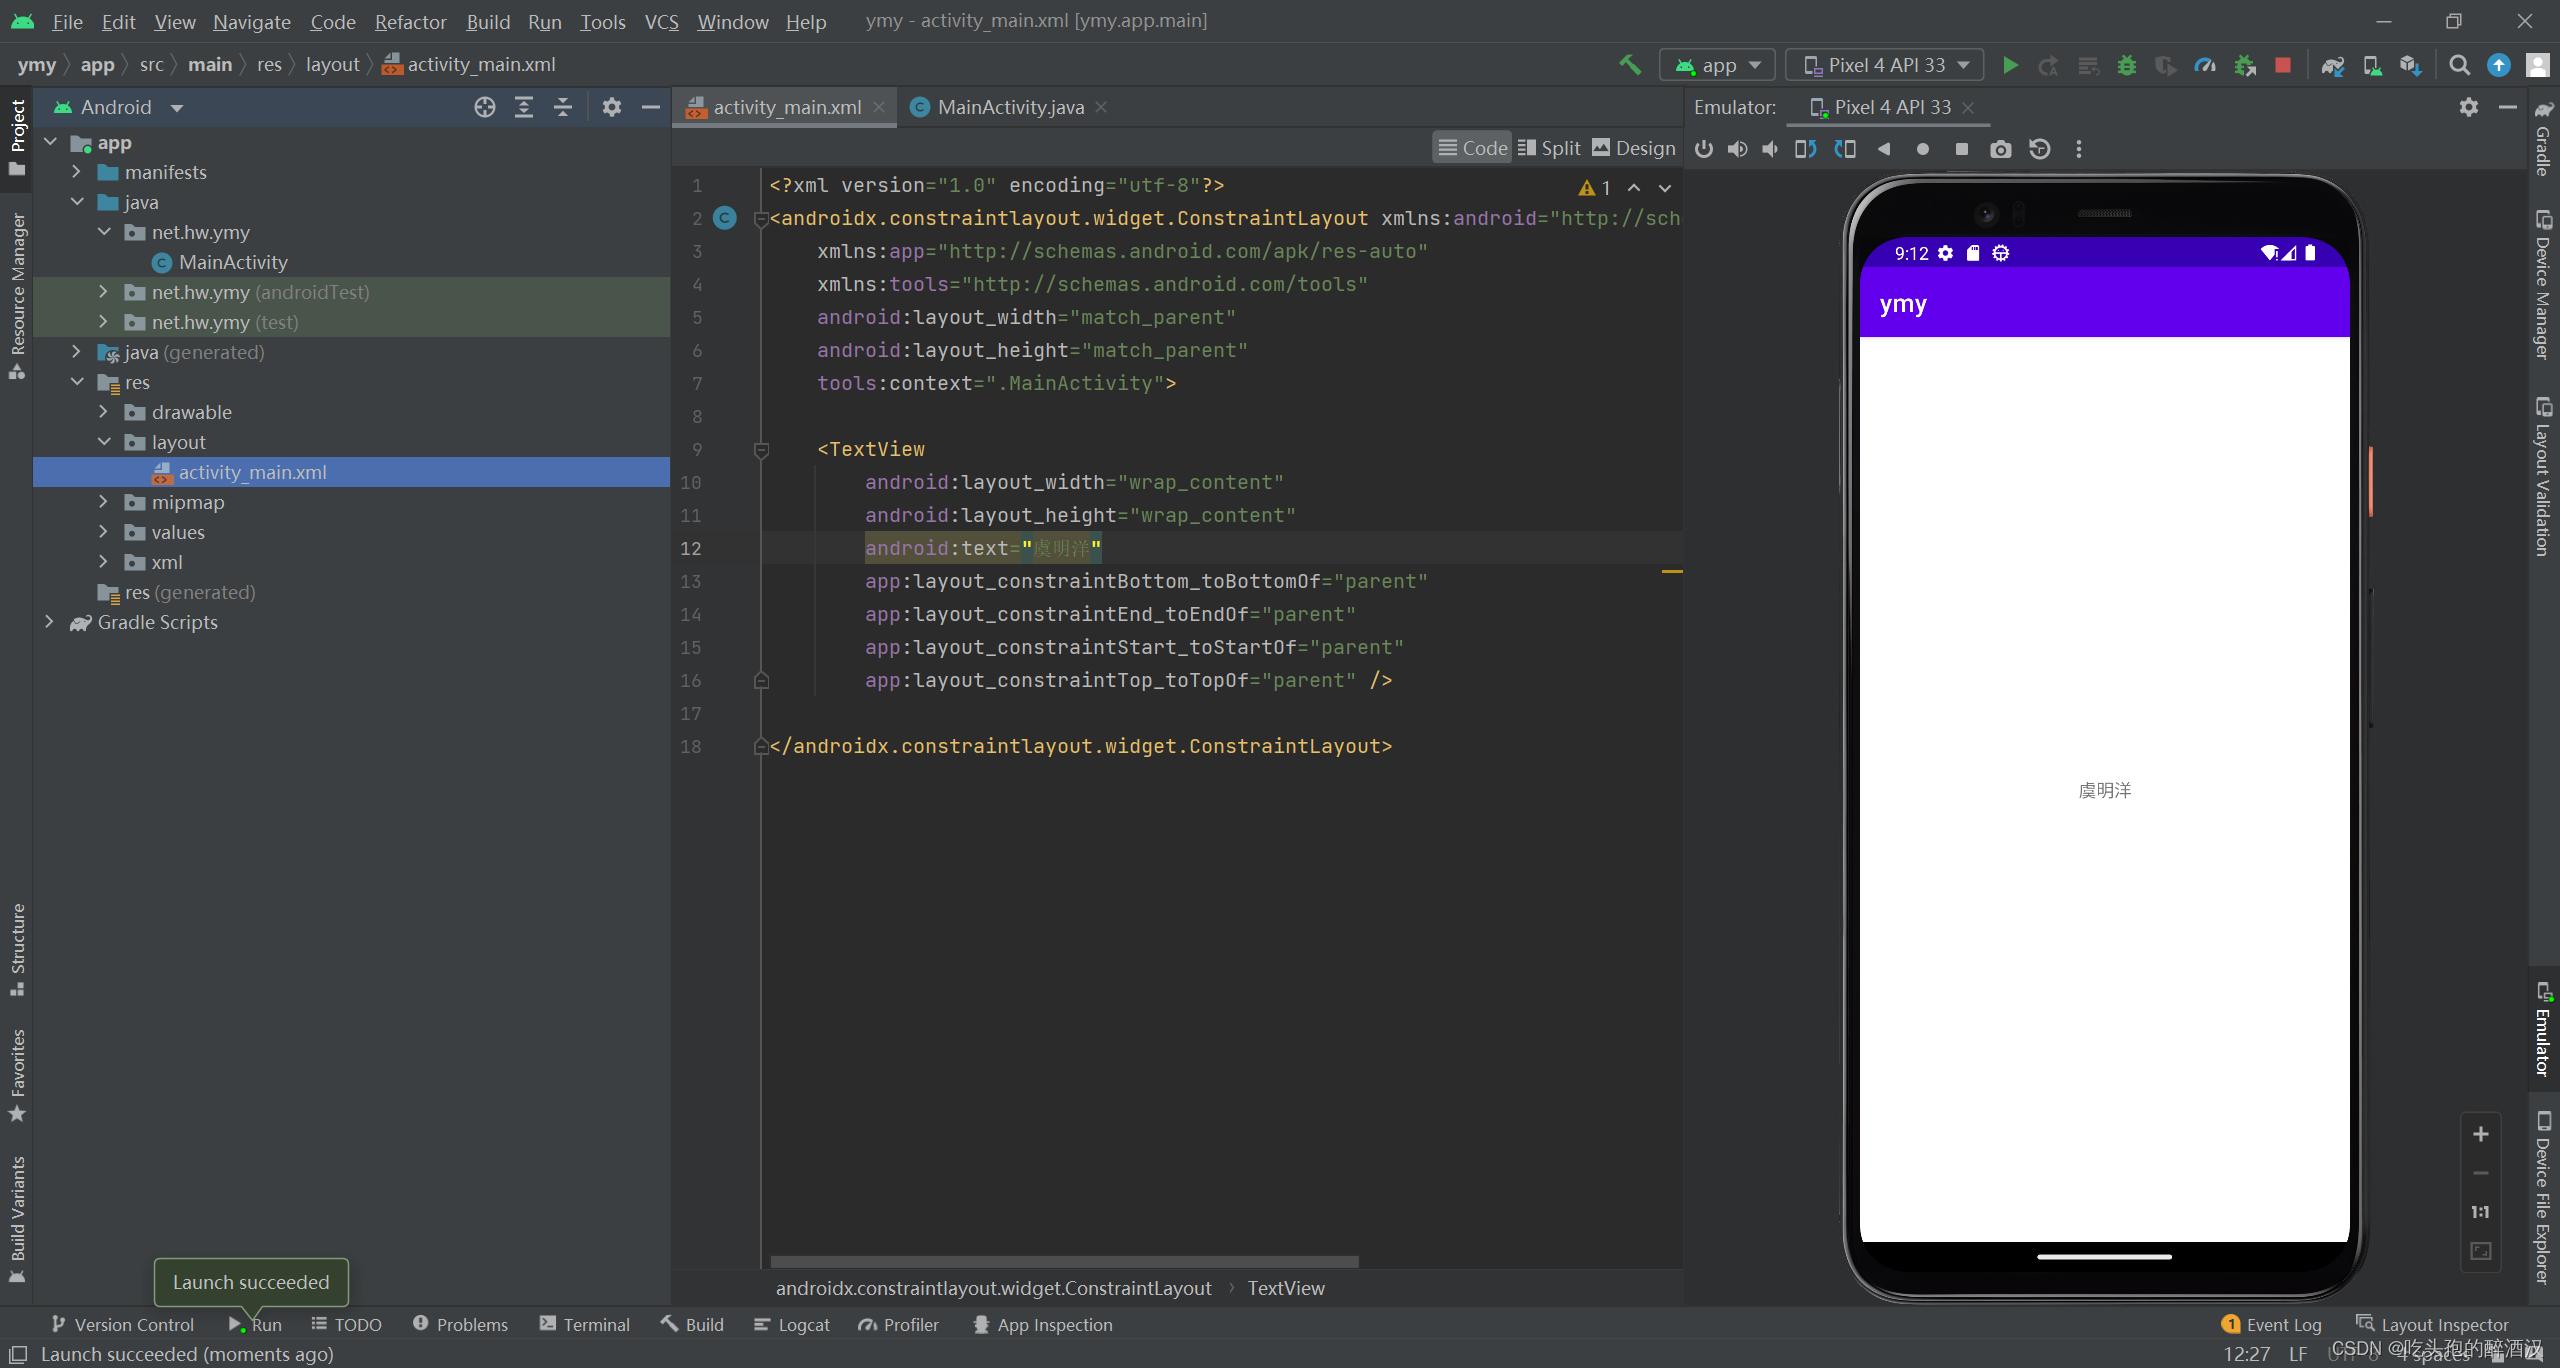
Task: Click the Debug app bug icon
Action: pos(2127,65)
